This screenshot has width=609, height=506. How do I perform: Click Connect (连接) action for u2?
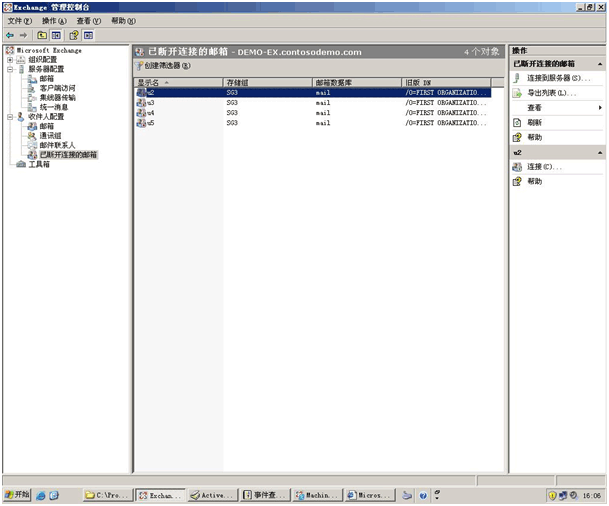pyautogui.click(x=544, y=167)
